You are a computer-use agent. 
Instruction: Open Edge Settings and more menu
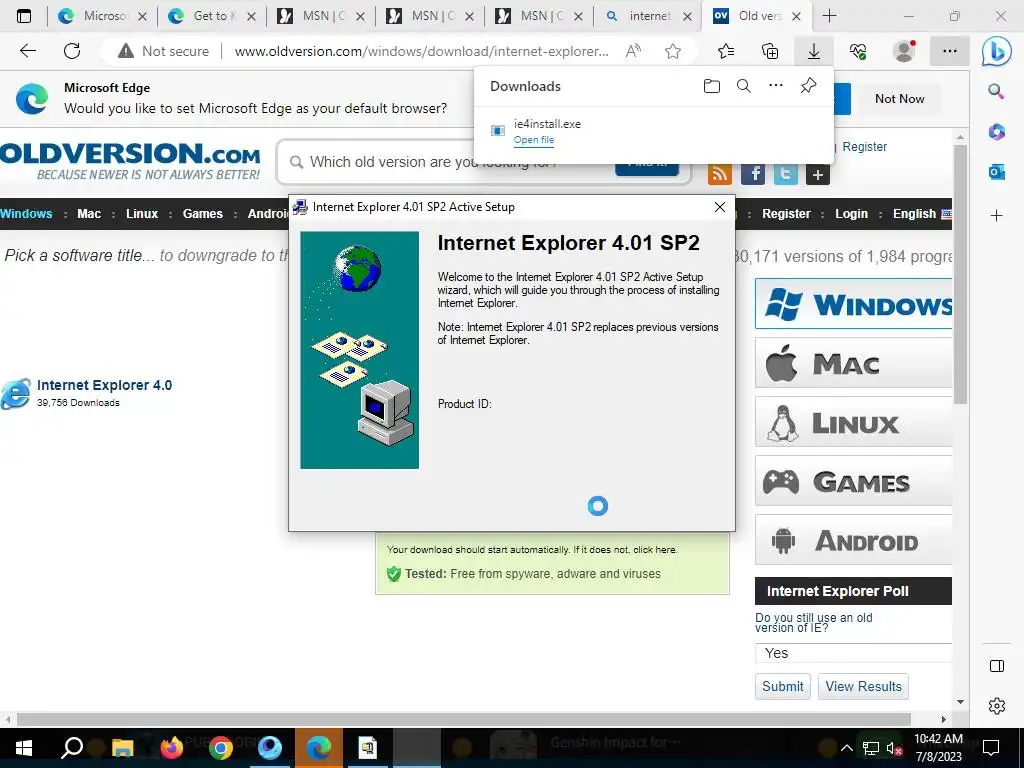point(950,51)
